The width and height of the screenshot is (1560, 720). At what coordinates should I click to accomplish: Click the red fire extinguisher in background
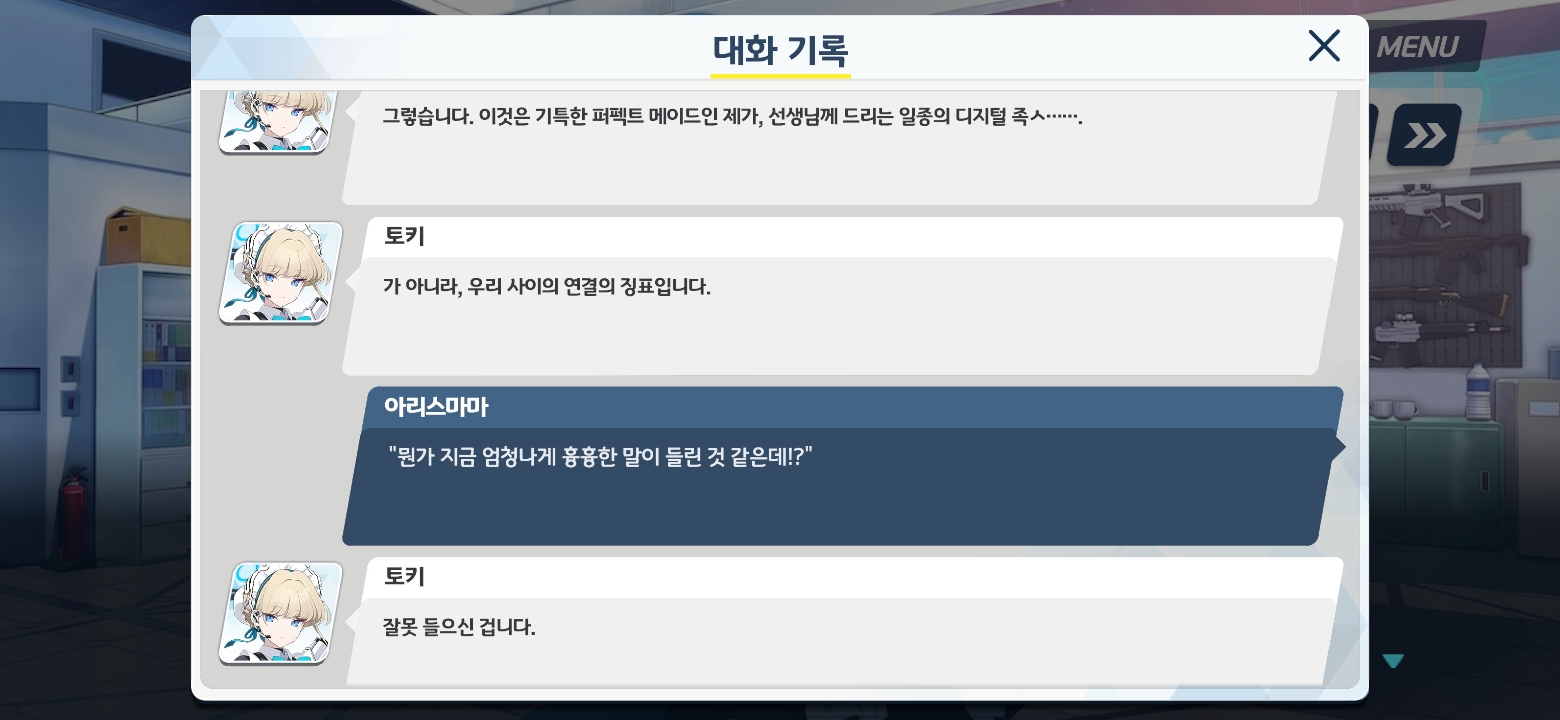(x=73, y=520)
